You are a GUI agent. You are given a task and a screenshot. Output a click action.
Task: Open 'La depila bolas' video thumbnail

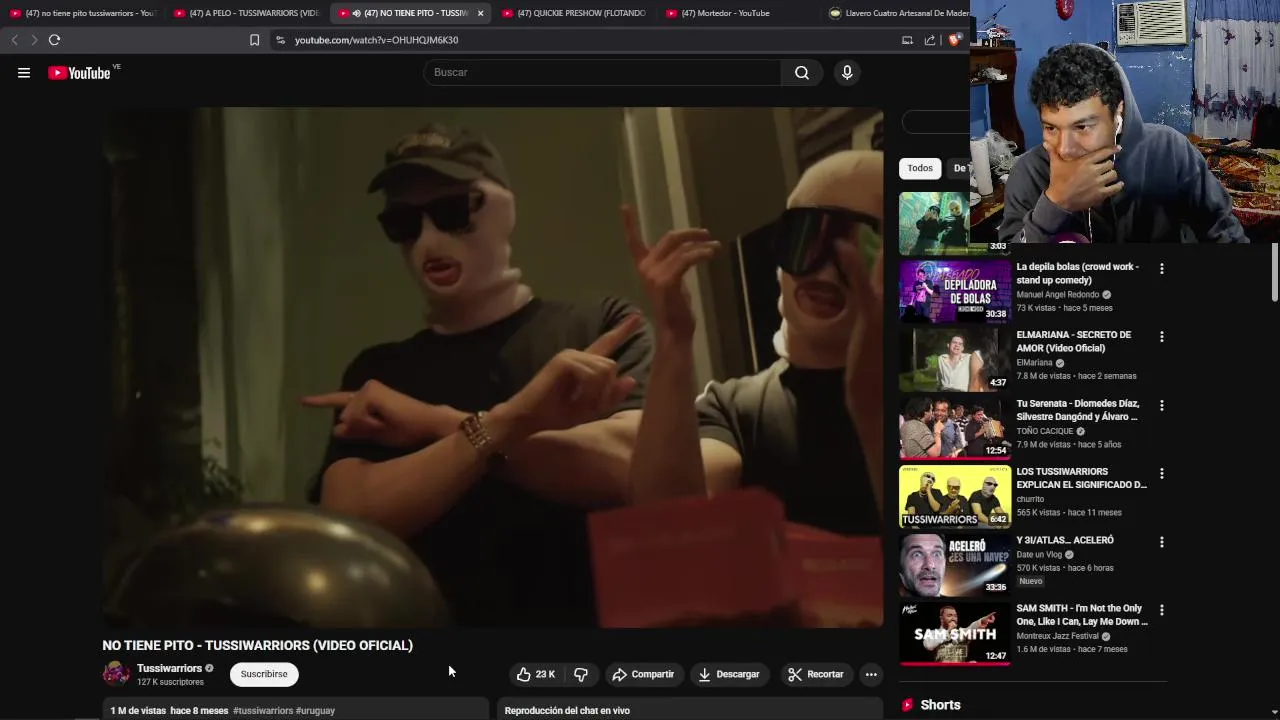pyautogui.click(x=955, y=291)
